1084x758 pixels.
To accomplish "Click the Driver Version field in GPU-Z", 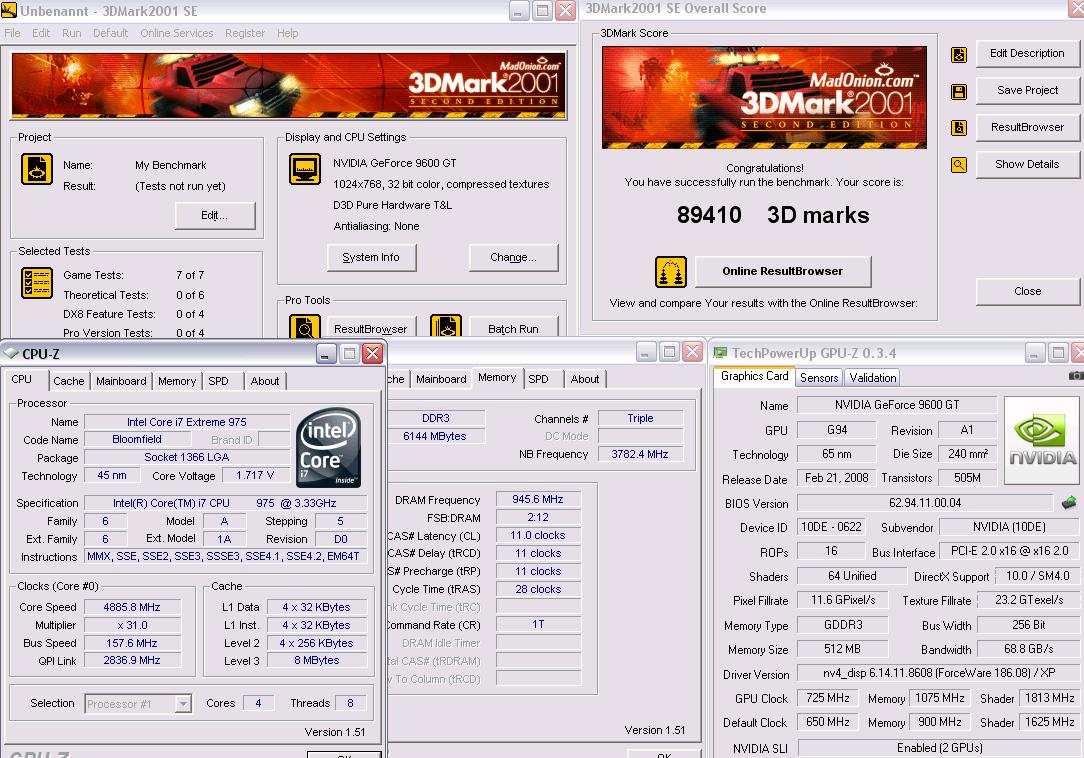I will point(937,673).
